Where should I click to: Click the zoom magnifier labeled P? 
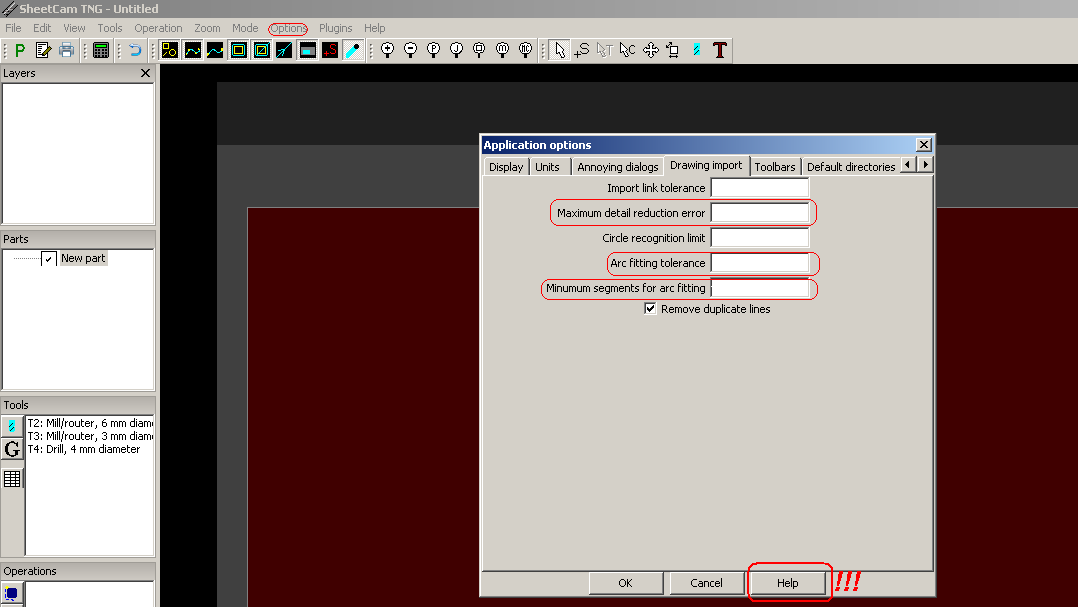pyautogui.click(x=434, y=50)
